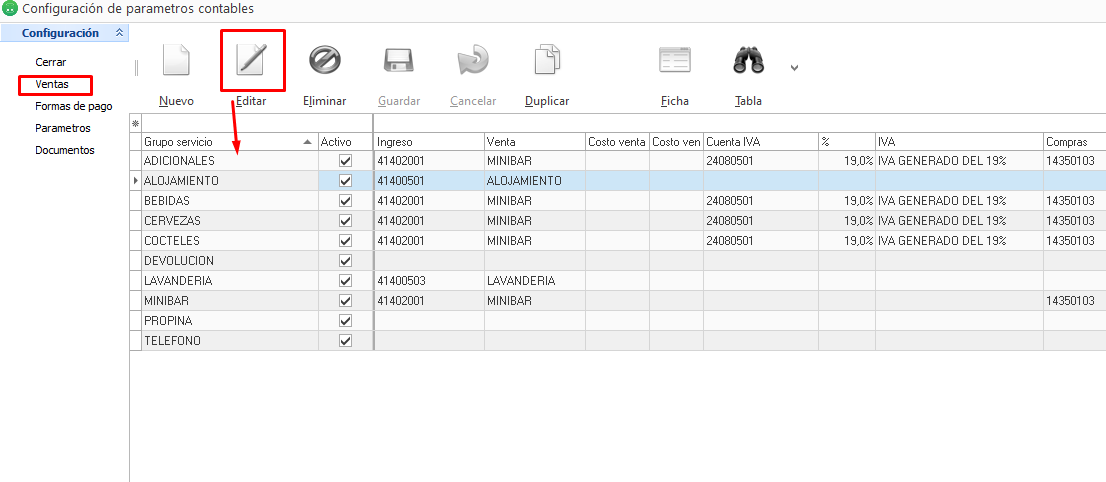Click the Cancelar undo arrow icon
Screen dimensions: 1106x482
[x=473, y=60]
